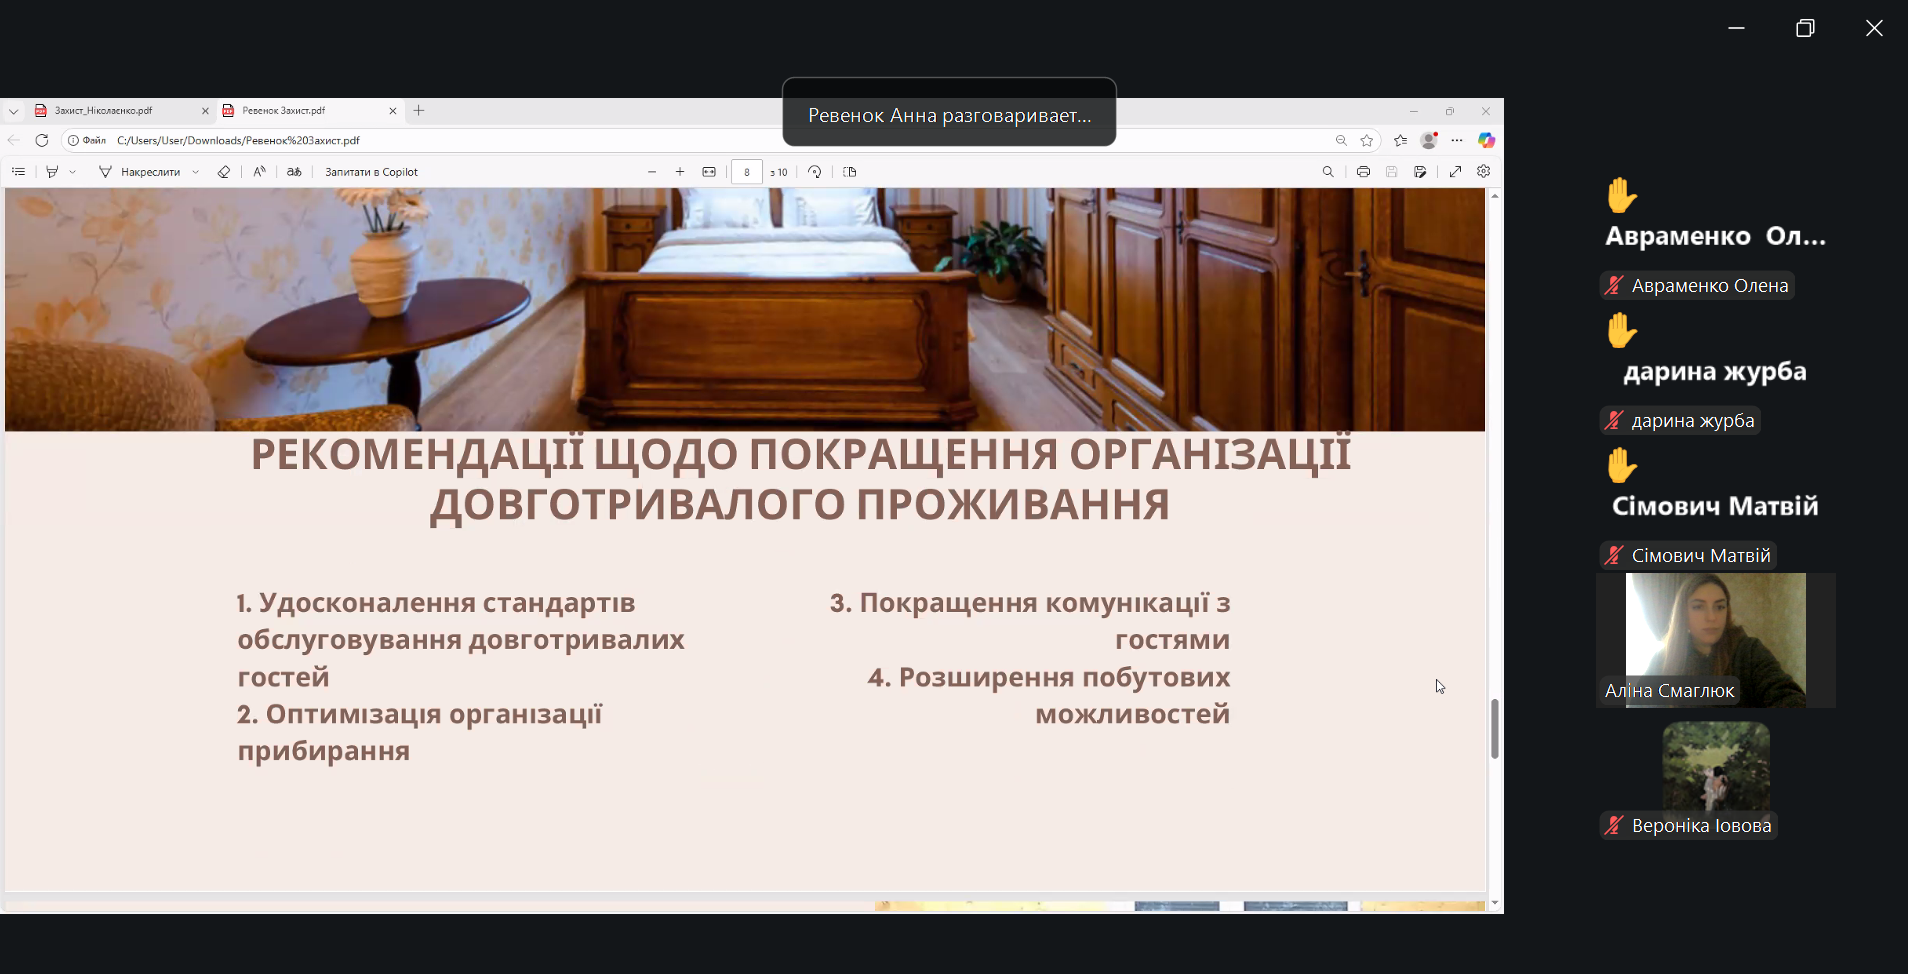Rotate the PDF page
The width and height of the screenshot is (1908, 974).
(815, 172)
